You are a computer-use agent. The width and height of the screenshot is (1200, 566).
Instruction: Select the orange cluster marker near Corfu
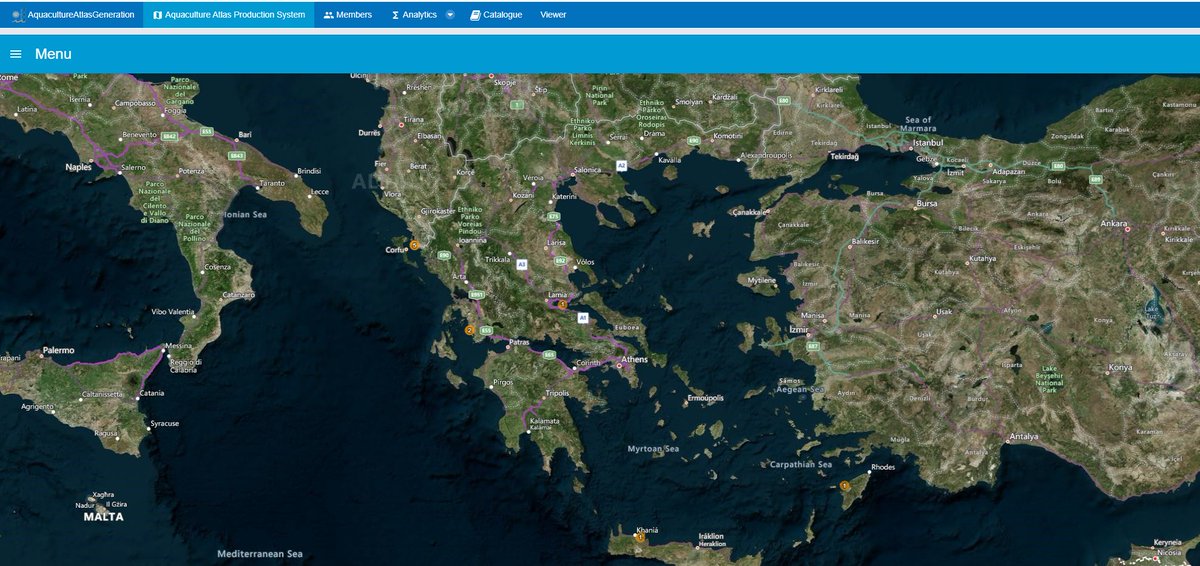click(x=414, y=244)
